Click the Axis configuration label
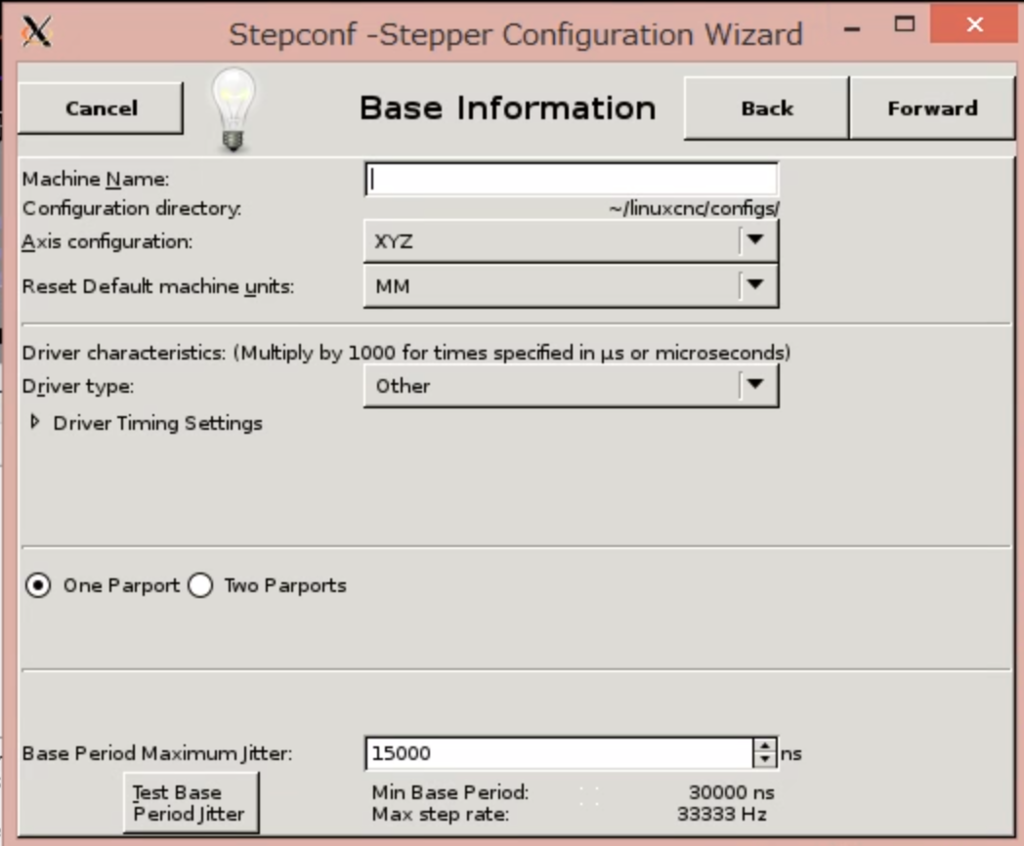 107,242
